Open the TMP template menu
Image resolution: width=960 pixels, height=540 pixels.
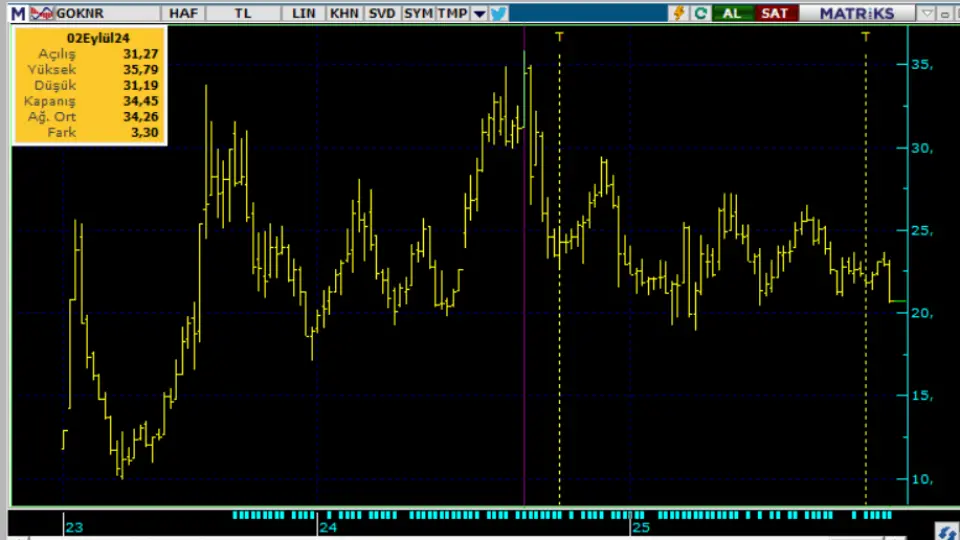[x=452, y=13]
